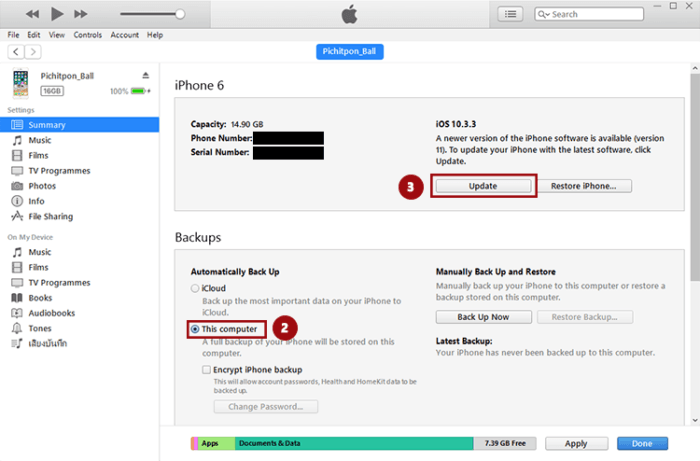700x461 pixels.
Task: Click the fast-forward playback button
Action: (x=81, y=14)
